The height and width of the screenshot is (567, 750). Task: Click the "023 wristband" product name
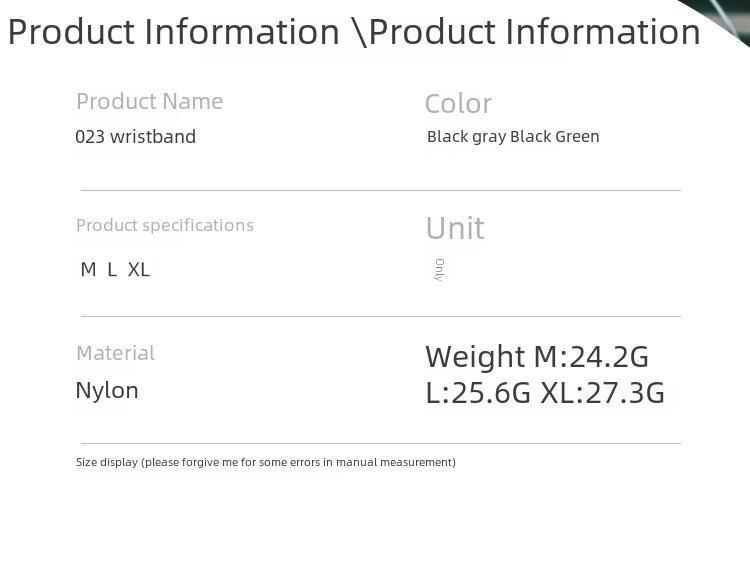tap(135, 137)
